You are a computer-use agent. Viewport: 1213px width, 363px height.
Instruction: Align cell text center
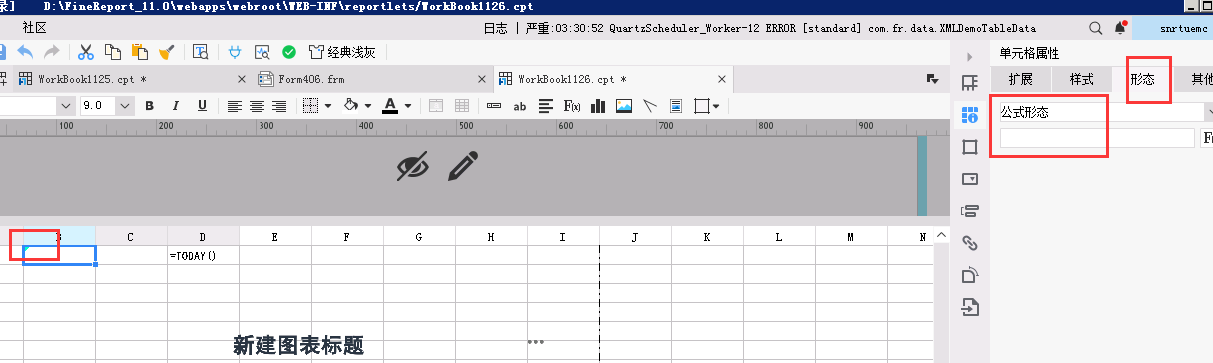[x=257, y=105]
